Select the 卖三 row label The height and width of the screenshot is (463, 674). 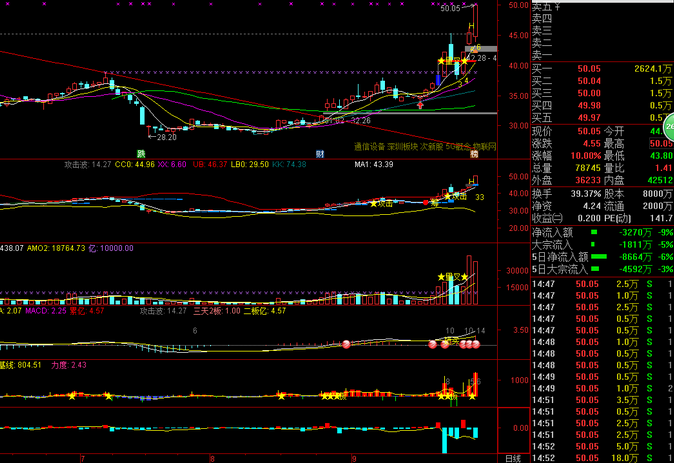tap(542, 31)
